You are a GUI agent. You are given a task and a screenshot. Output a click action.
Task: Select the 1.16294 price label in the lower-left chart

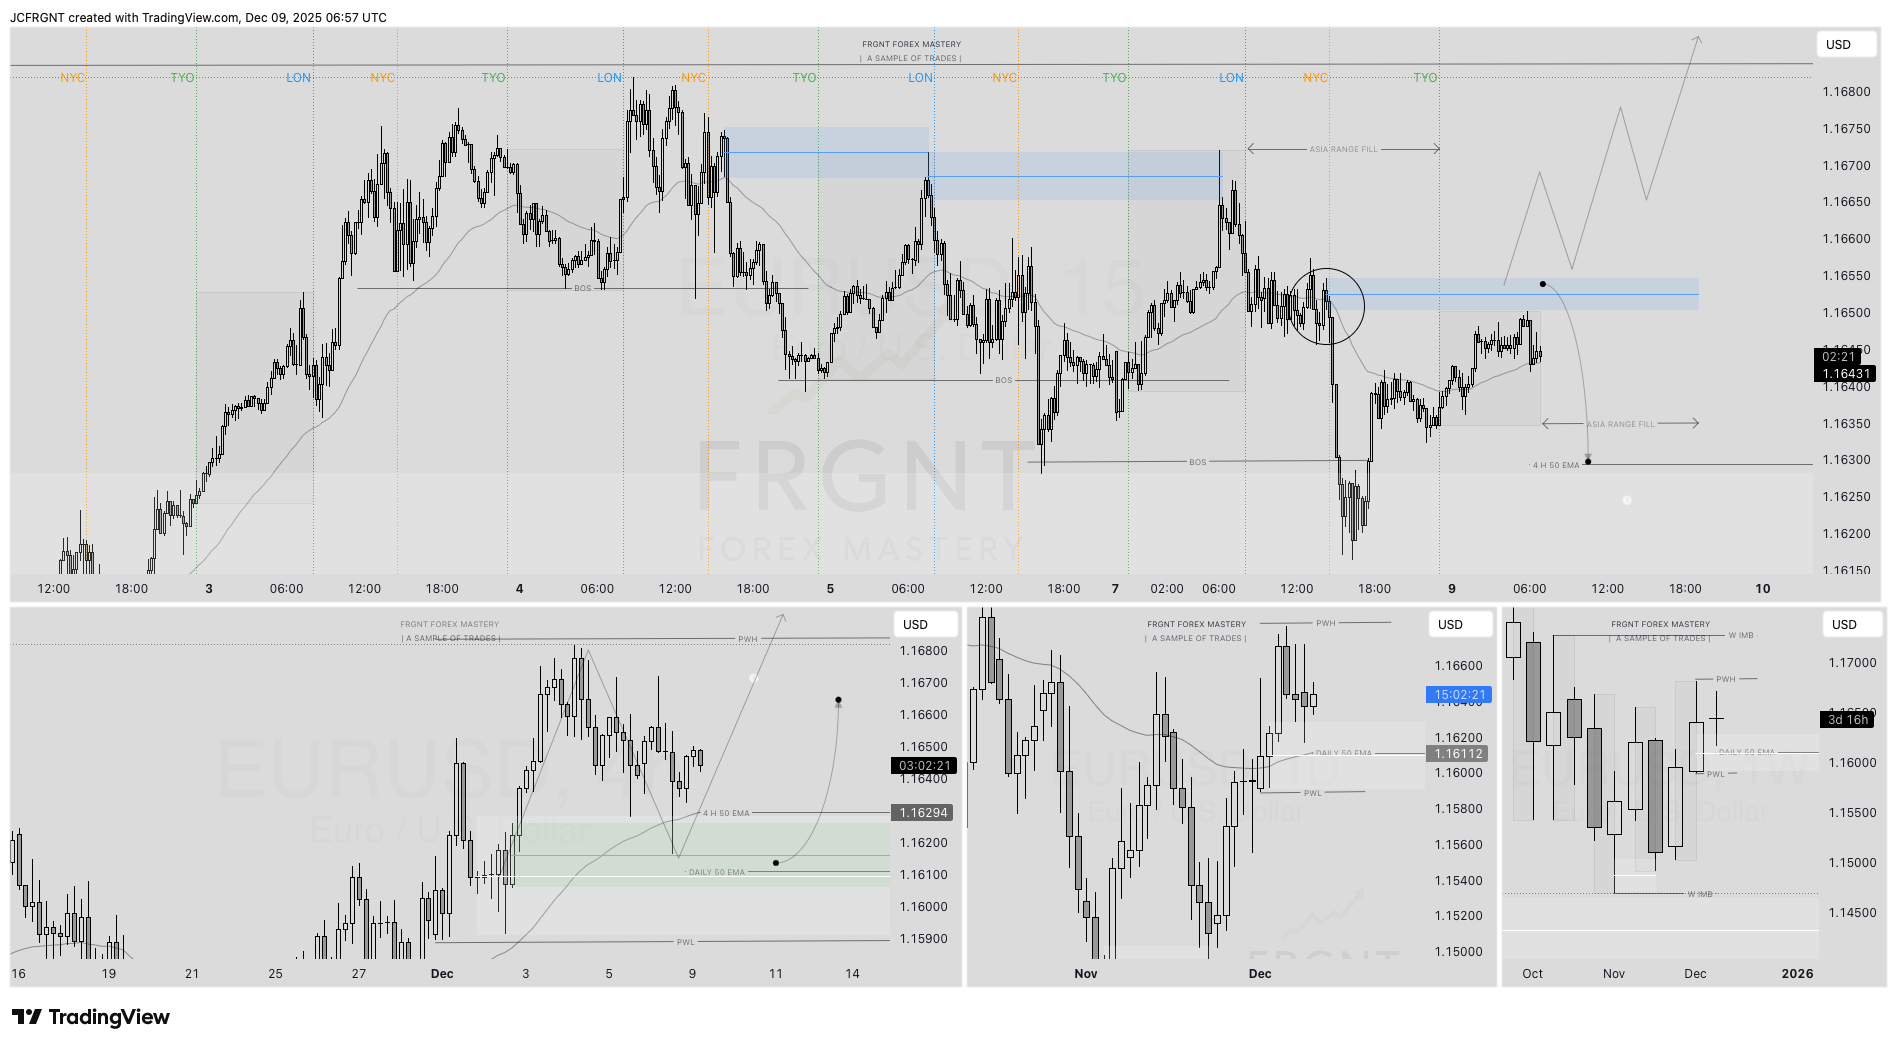[x=924, y=813]
